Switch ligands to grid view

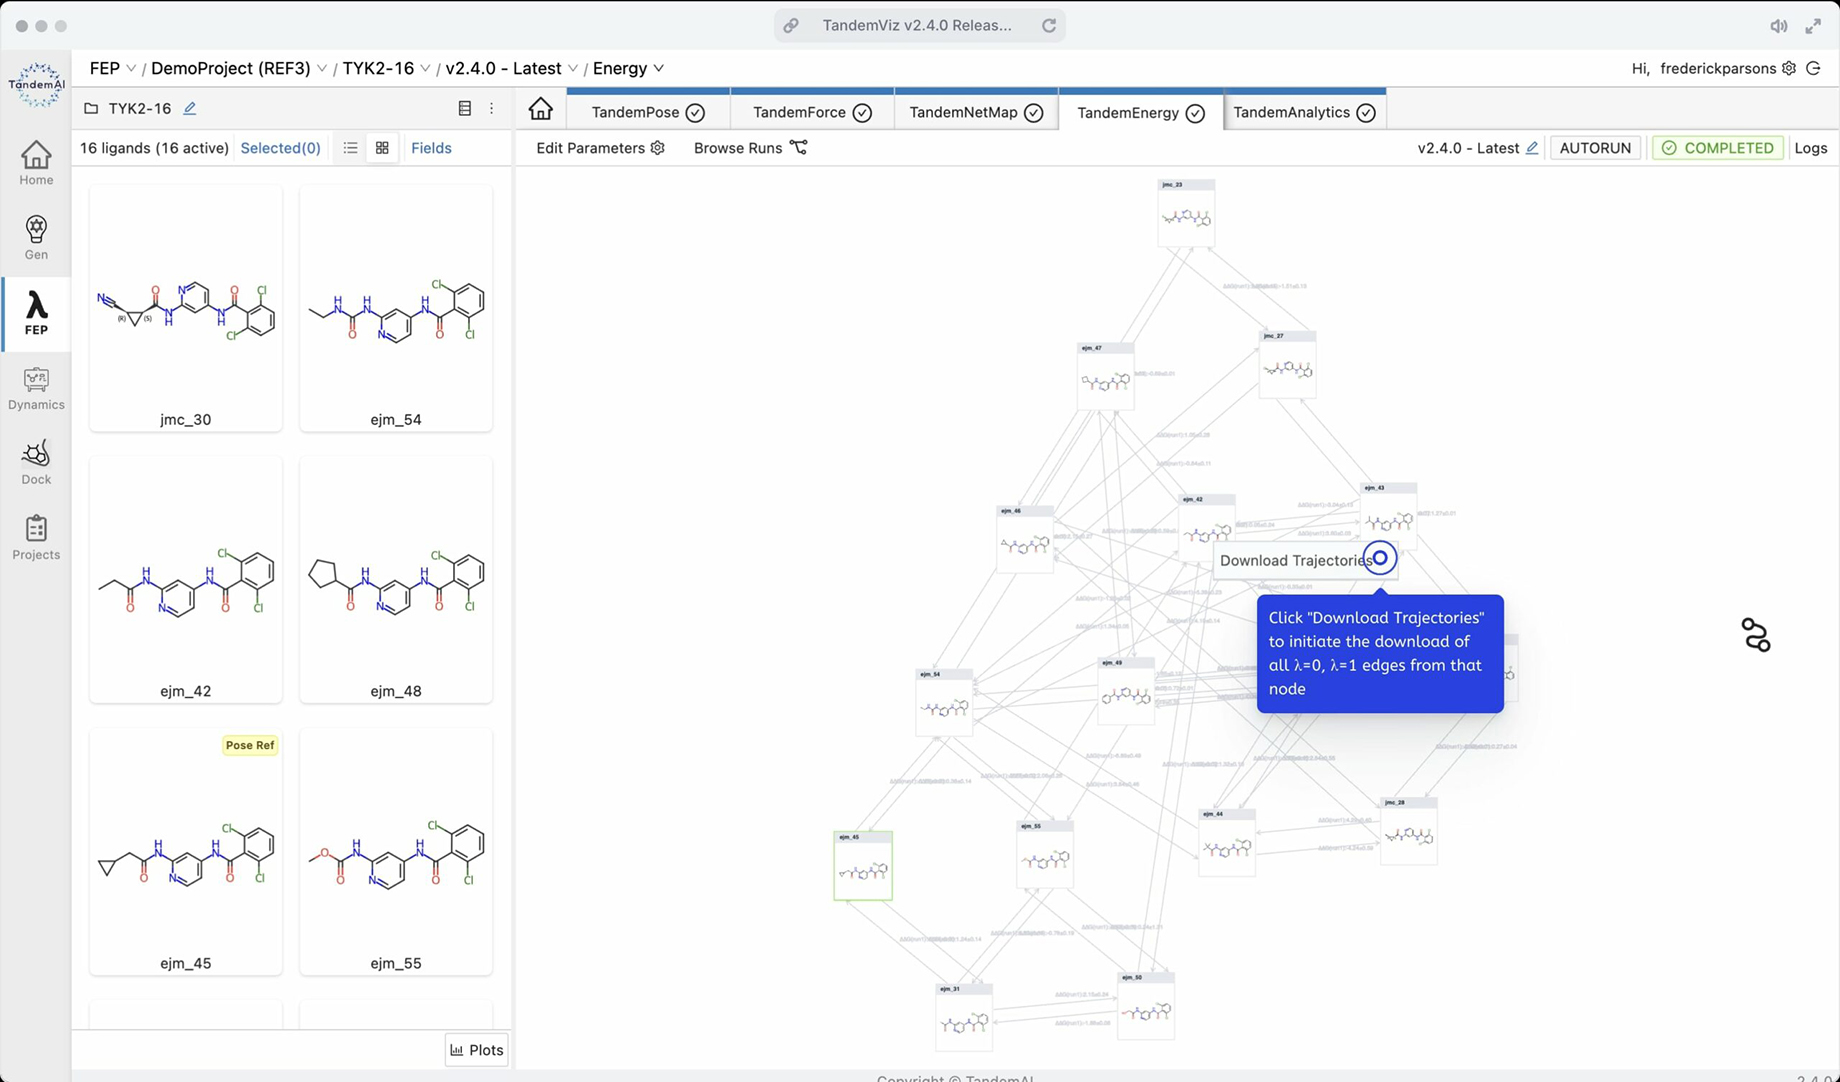click(382, 148)
